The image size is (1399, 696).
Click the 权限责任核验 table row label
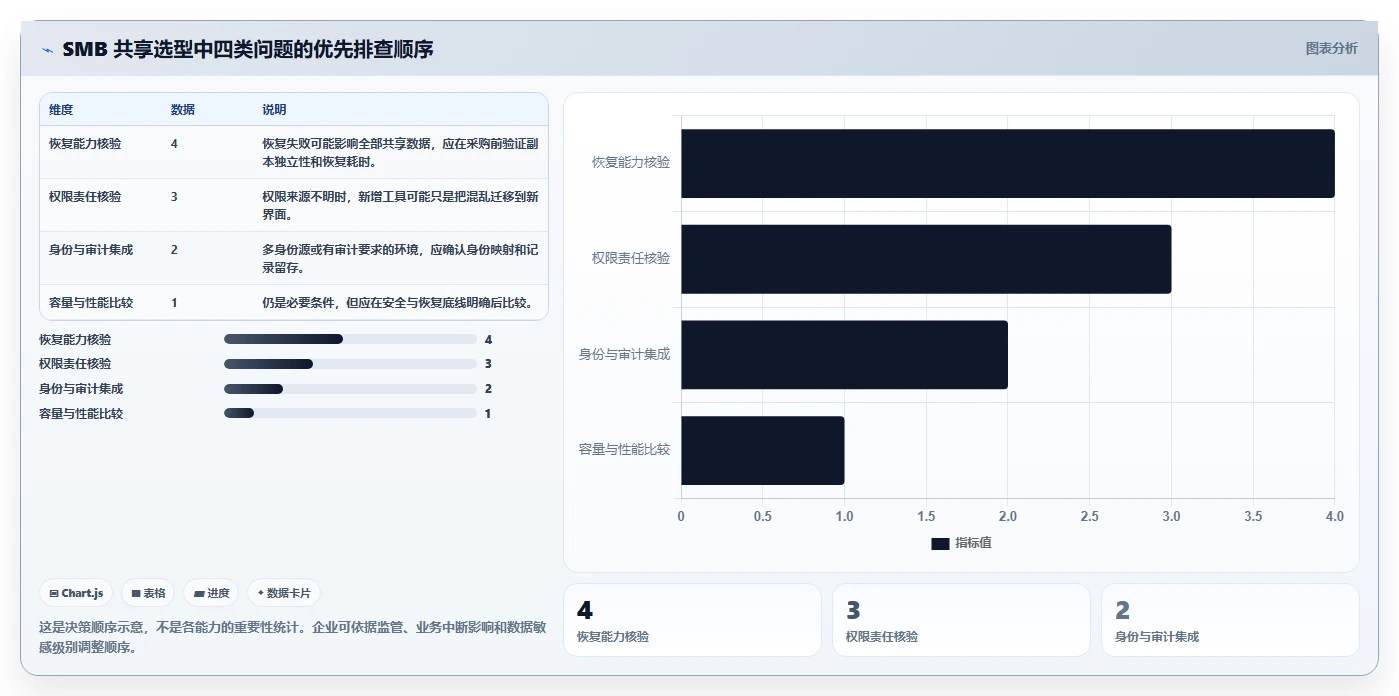coord(85,196)
